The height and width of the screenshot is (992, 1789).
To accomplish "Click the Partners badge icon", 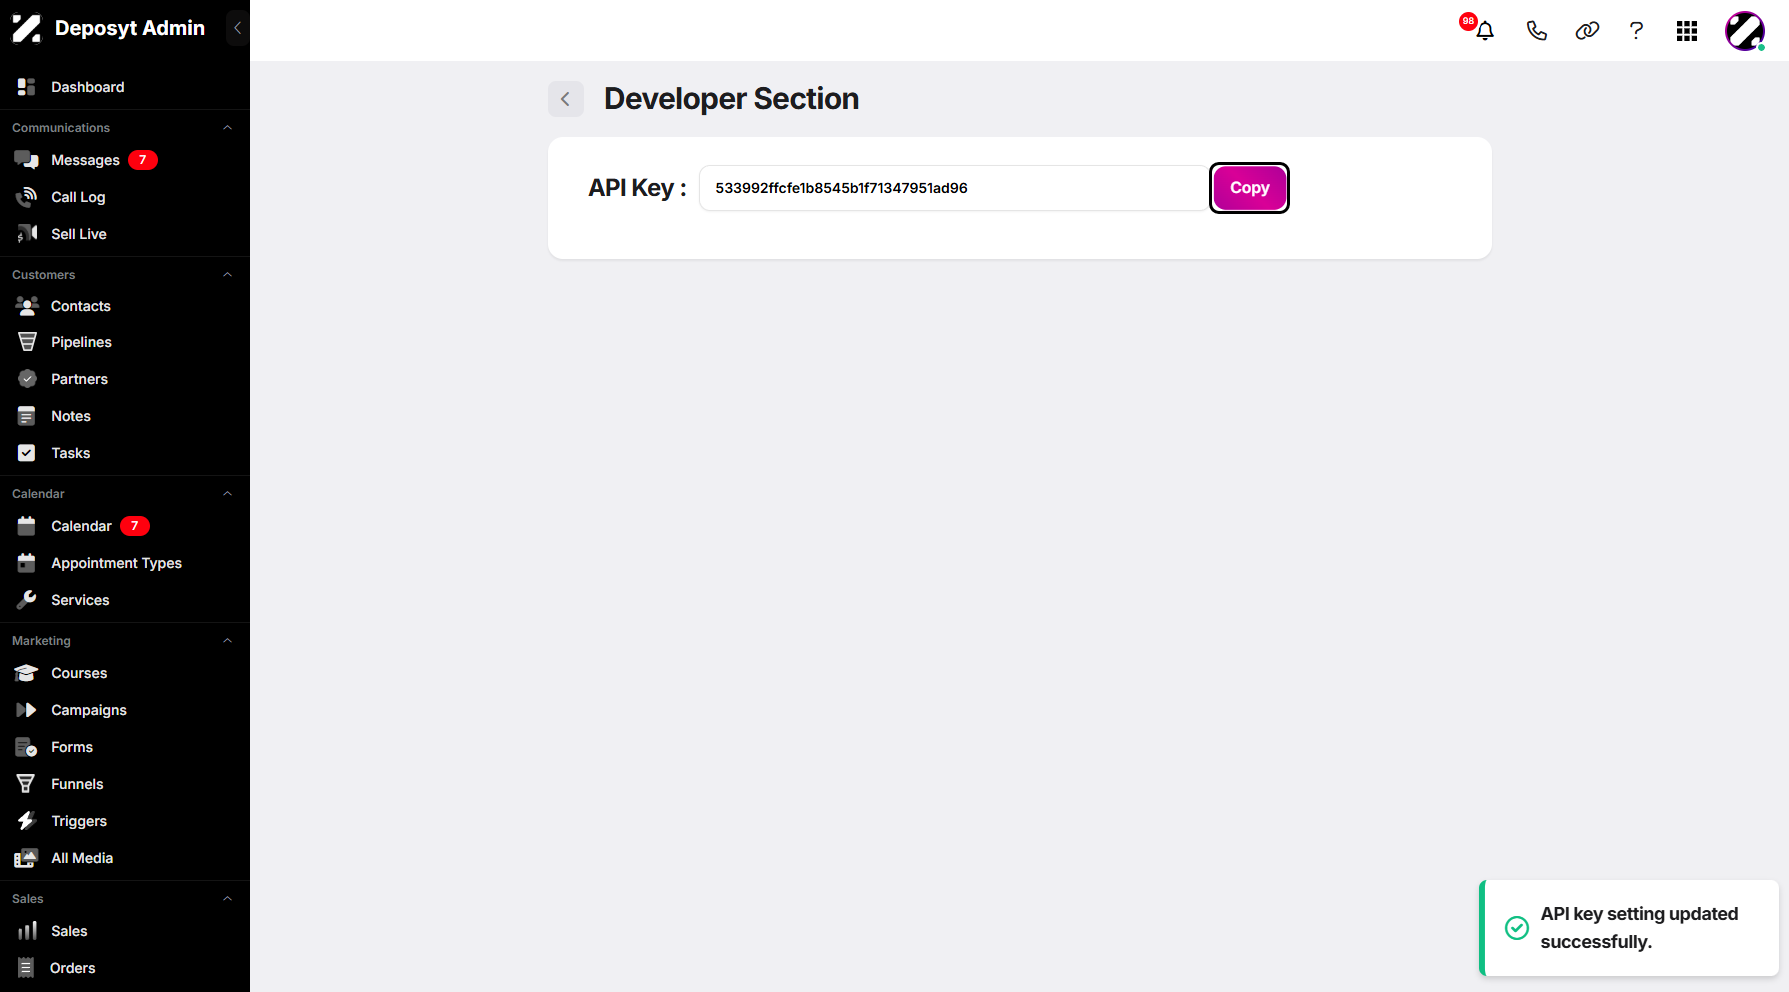I will click(27, 379).
